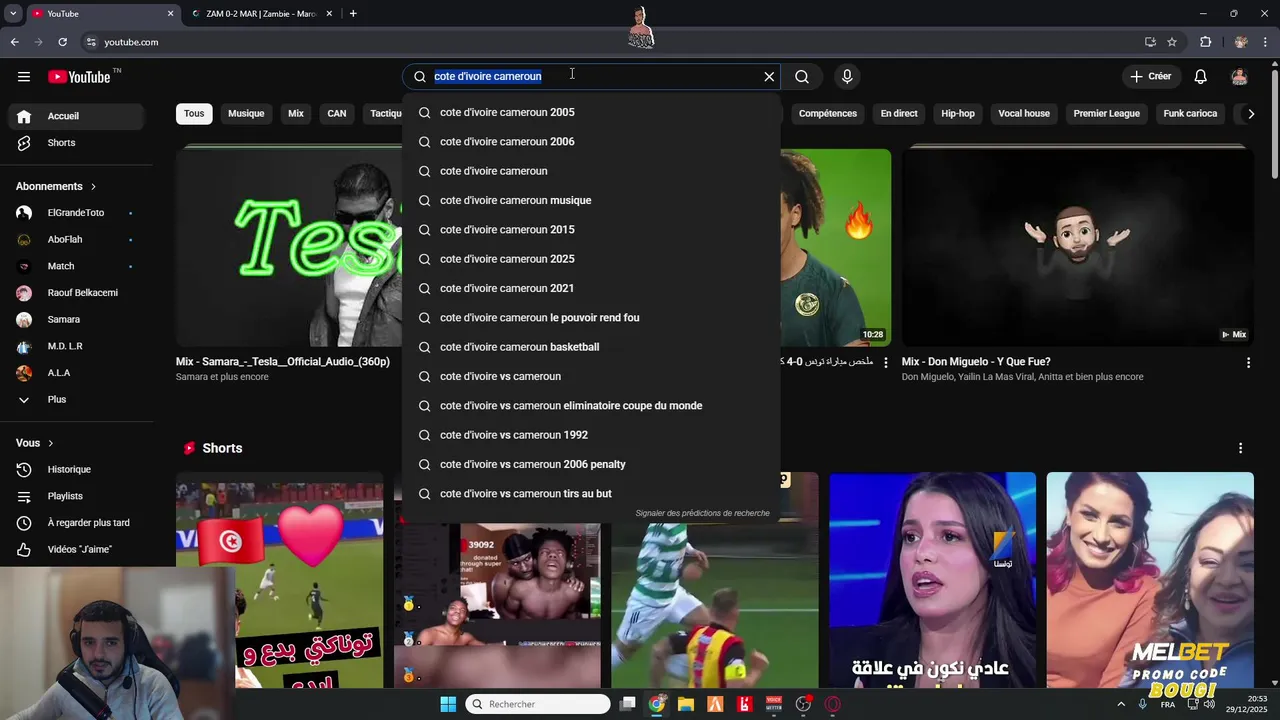Choose suggestion cote d'ivoire cameroun 2005
1280x720 pixels.
[591, 113]
